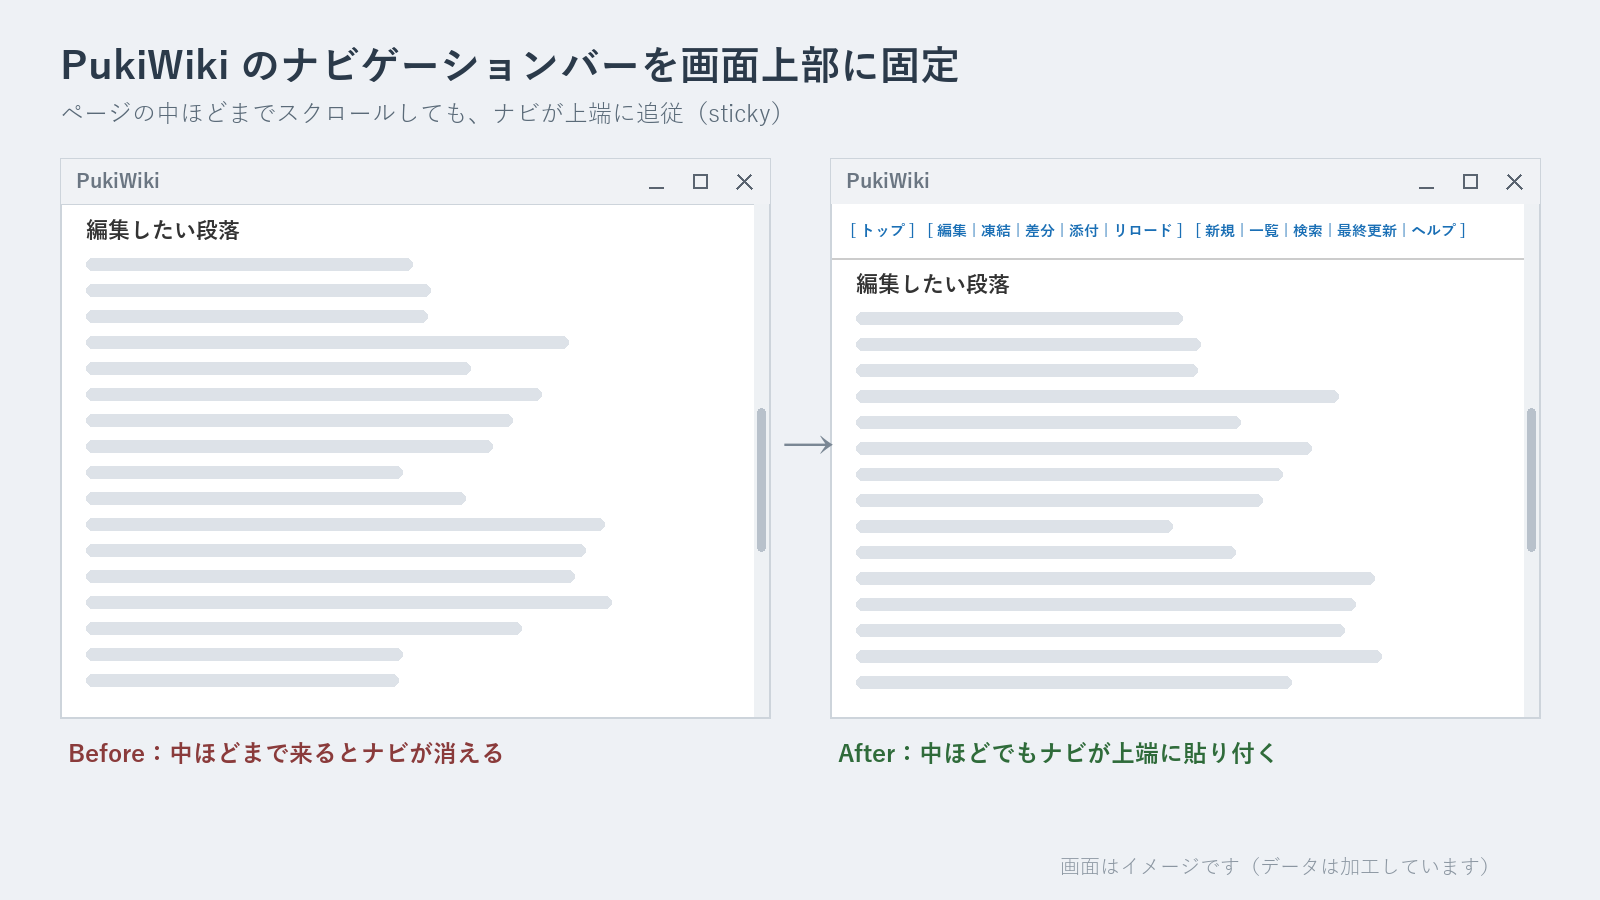Open the 一覧 link in the navigation bar
The width and height of the screenshot is (1600, 900).
coord(1264,230)
